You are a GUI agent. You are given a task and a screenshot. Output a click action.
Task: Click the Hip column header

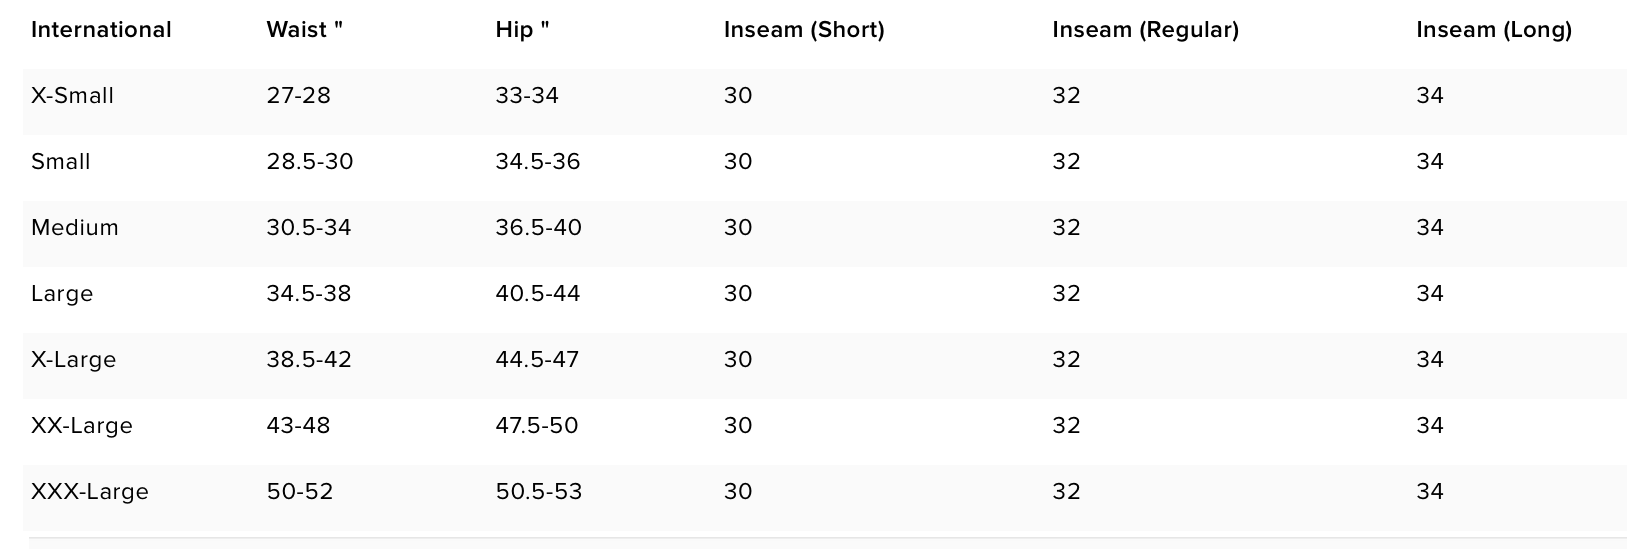(x=522, y=30)
